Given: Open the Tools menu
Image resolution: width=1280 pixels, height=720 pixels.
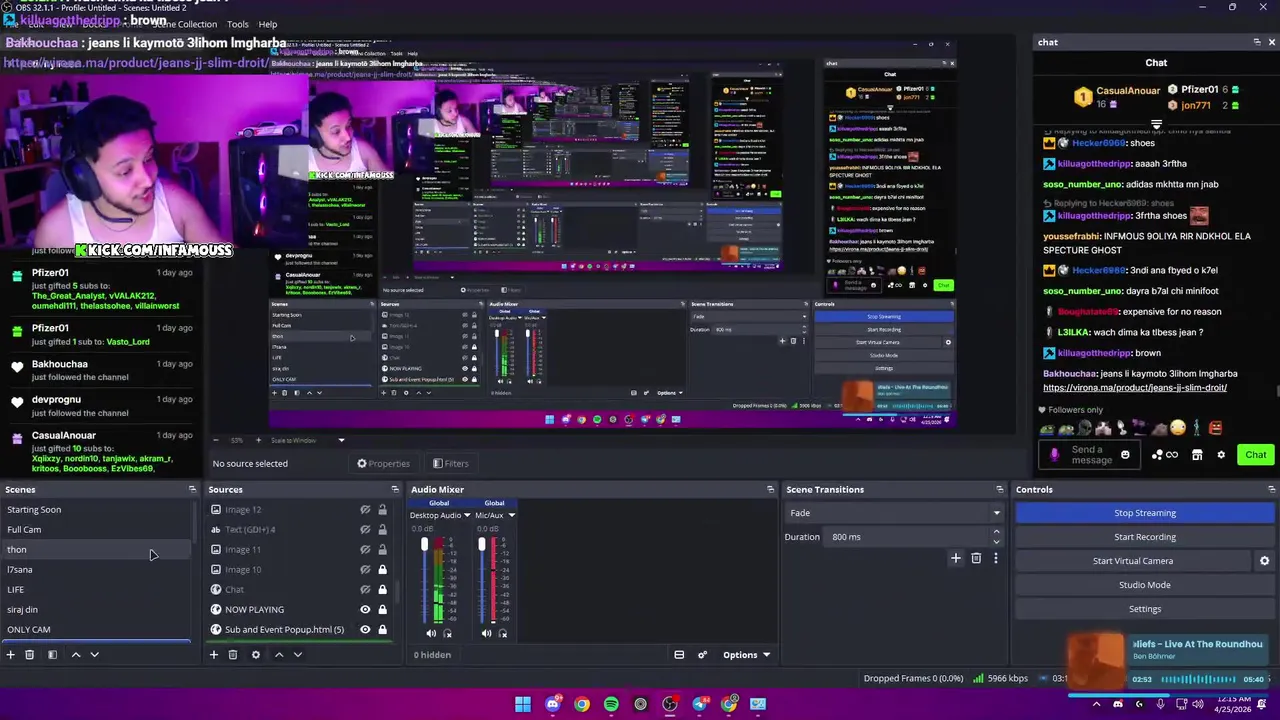Looking at the screenshot, I should (238, 24).
